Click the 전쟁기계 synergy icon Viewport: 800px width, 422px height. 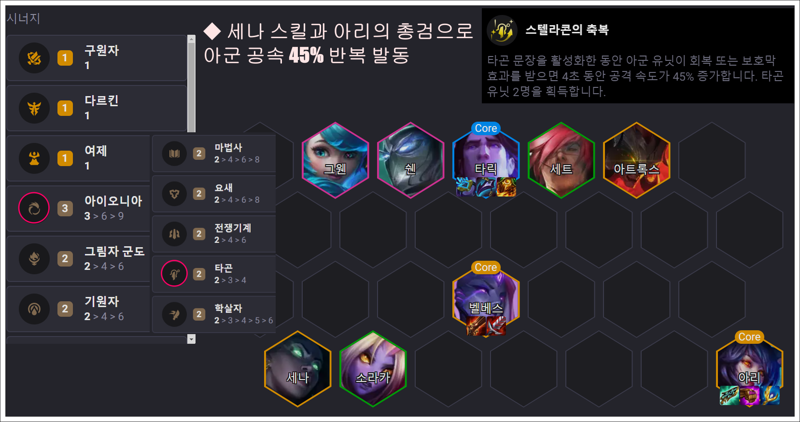coord(174,234)
